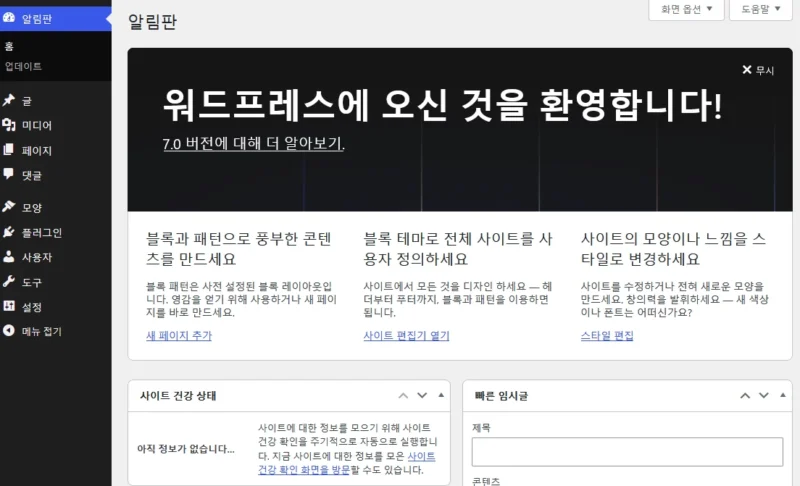This screenshot has height=486, width=800.
Task: Click heading 블록 테마로 전체 사이트를 사용자 정의하세요
Action: (x=458, y=249)
